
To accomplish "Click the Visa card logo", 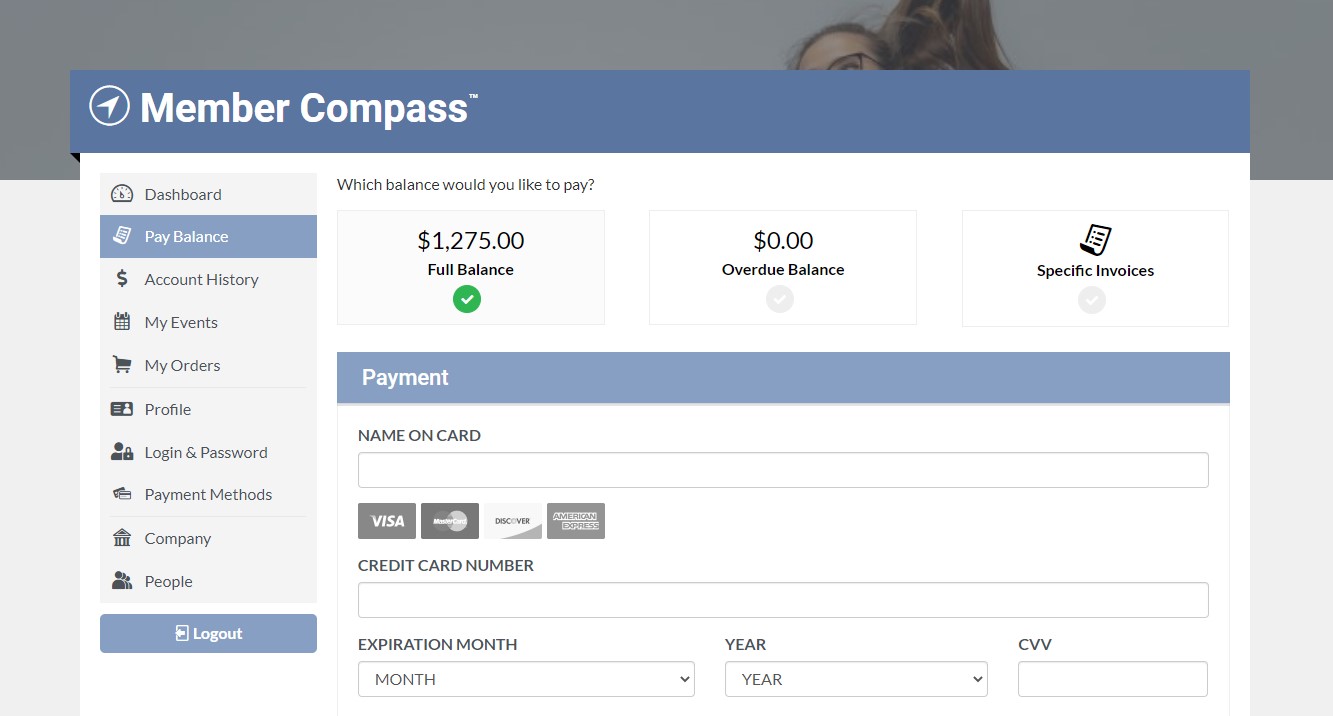I will [387, 521].
